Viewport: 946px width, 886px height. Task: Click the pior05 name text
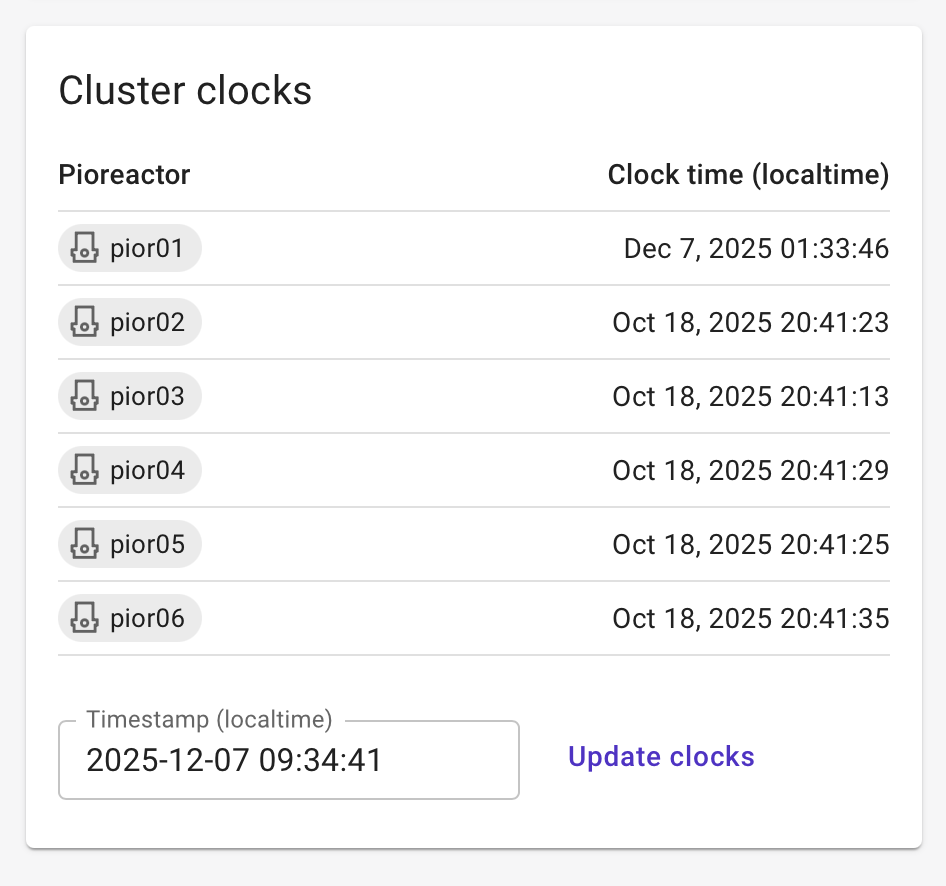[x=147, y=544]
